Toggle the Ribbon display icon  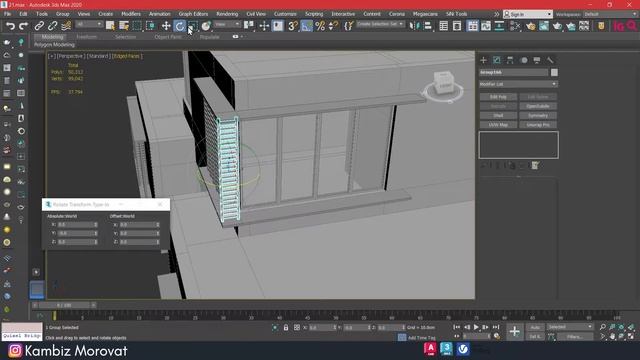pyautogui.click(x=472, y=26)
